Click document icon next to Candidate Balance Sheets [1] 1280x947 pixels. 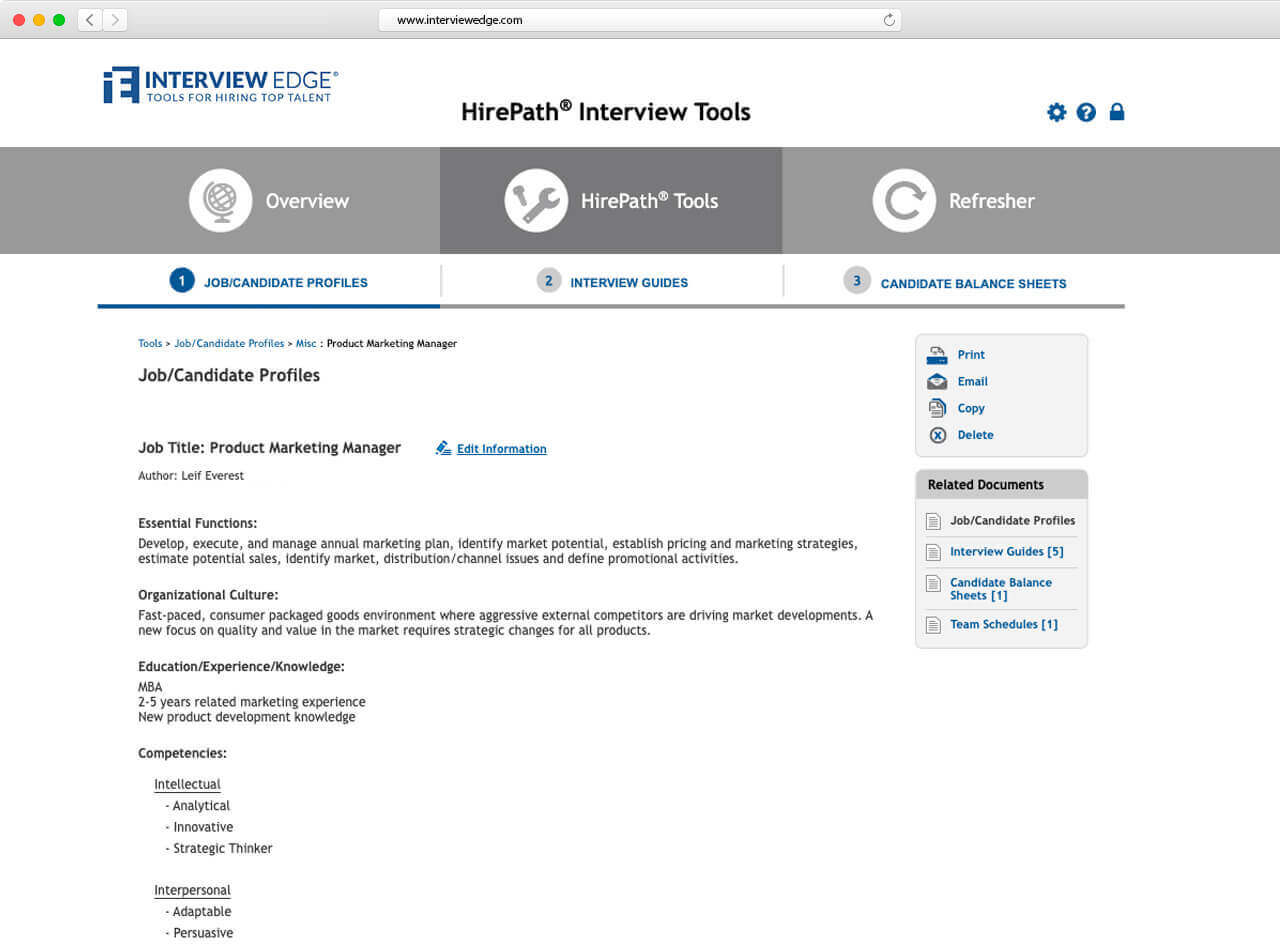tap(933, 583)
